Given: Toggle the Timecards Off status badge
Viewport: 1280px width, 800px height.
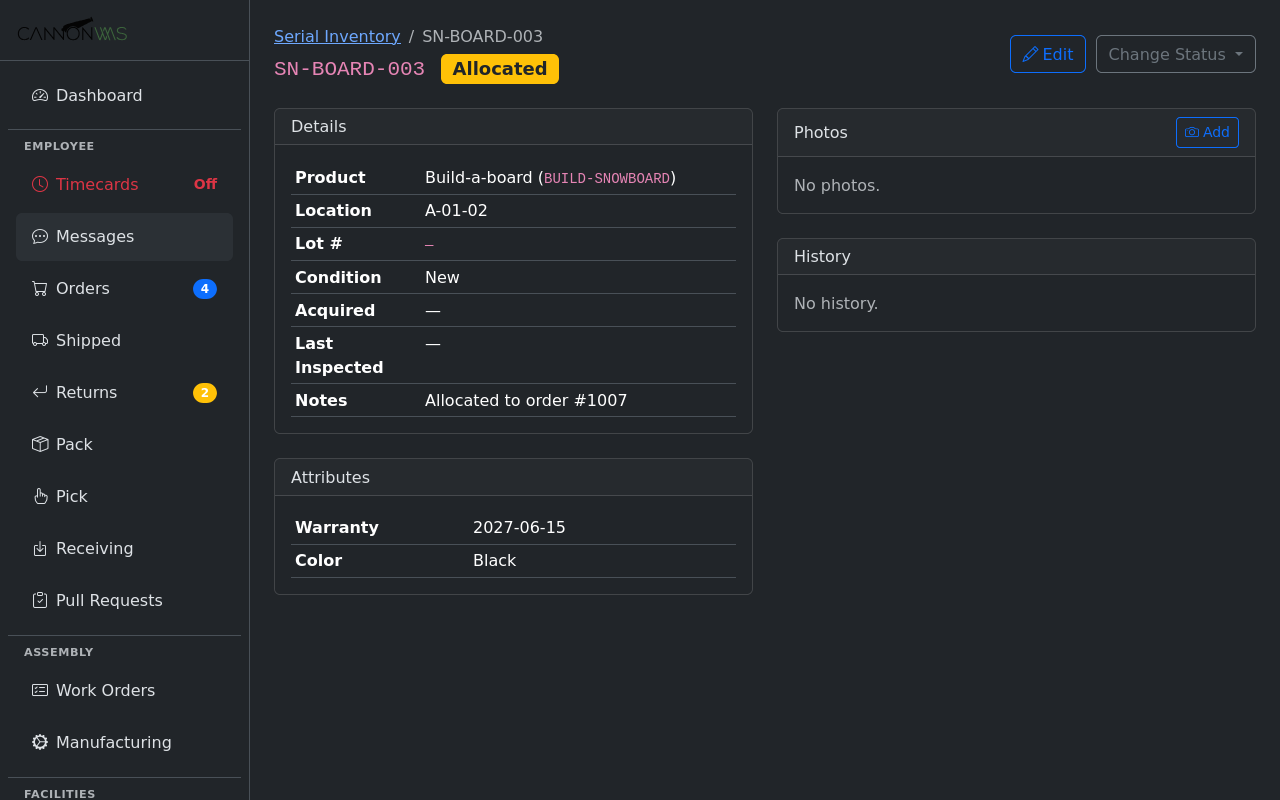Looking at the screenshot, I should click(x=205, y=184).
